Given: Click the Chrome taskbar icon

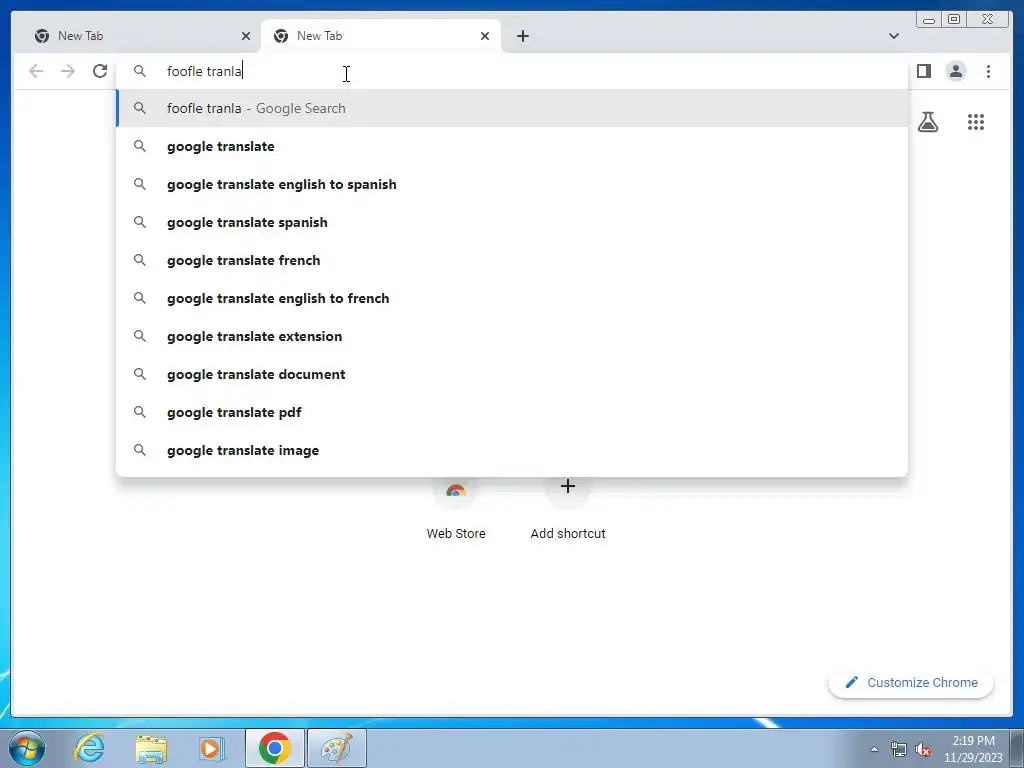Looking at the screenshot, I should [275, 748].
